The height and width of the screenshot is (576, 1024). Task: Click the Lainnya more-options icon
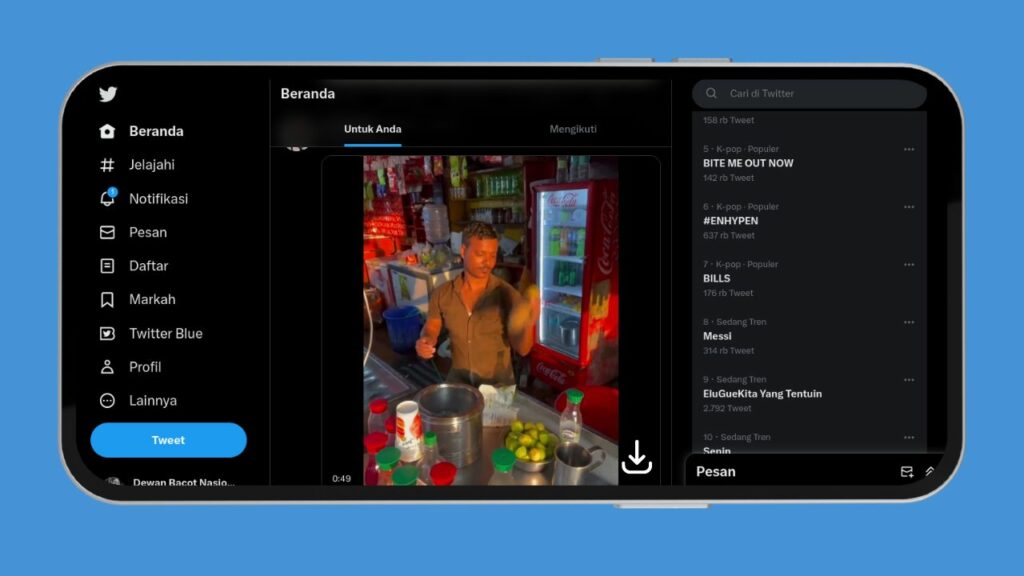tap(108, 400)
